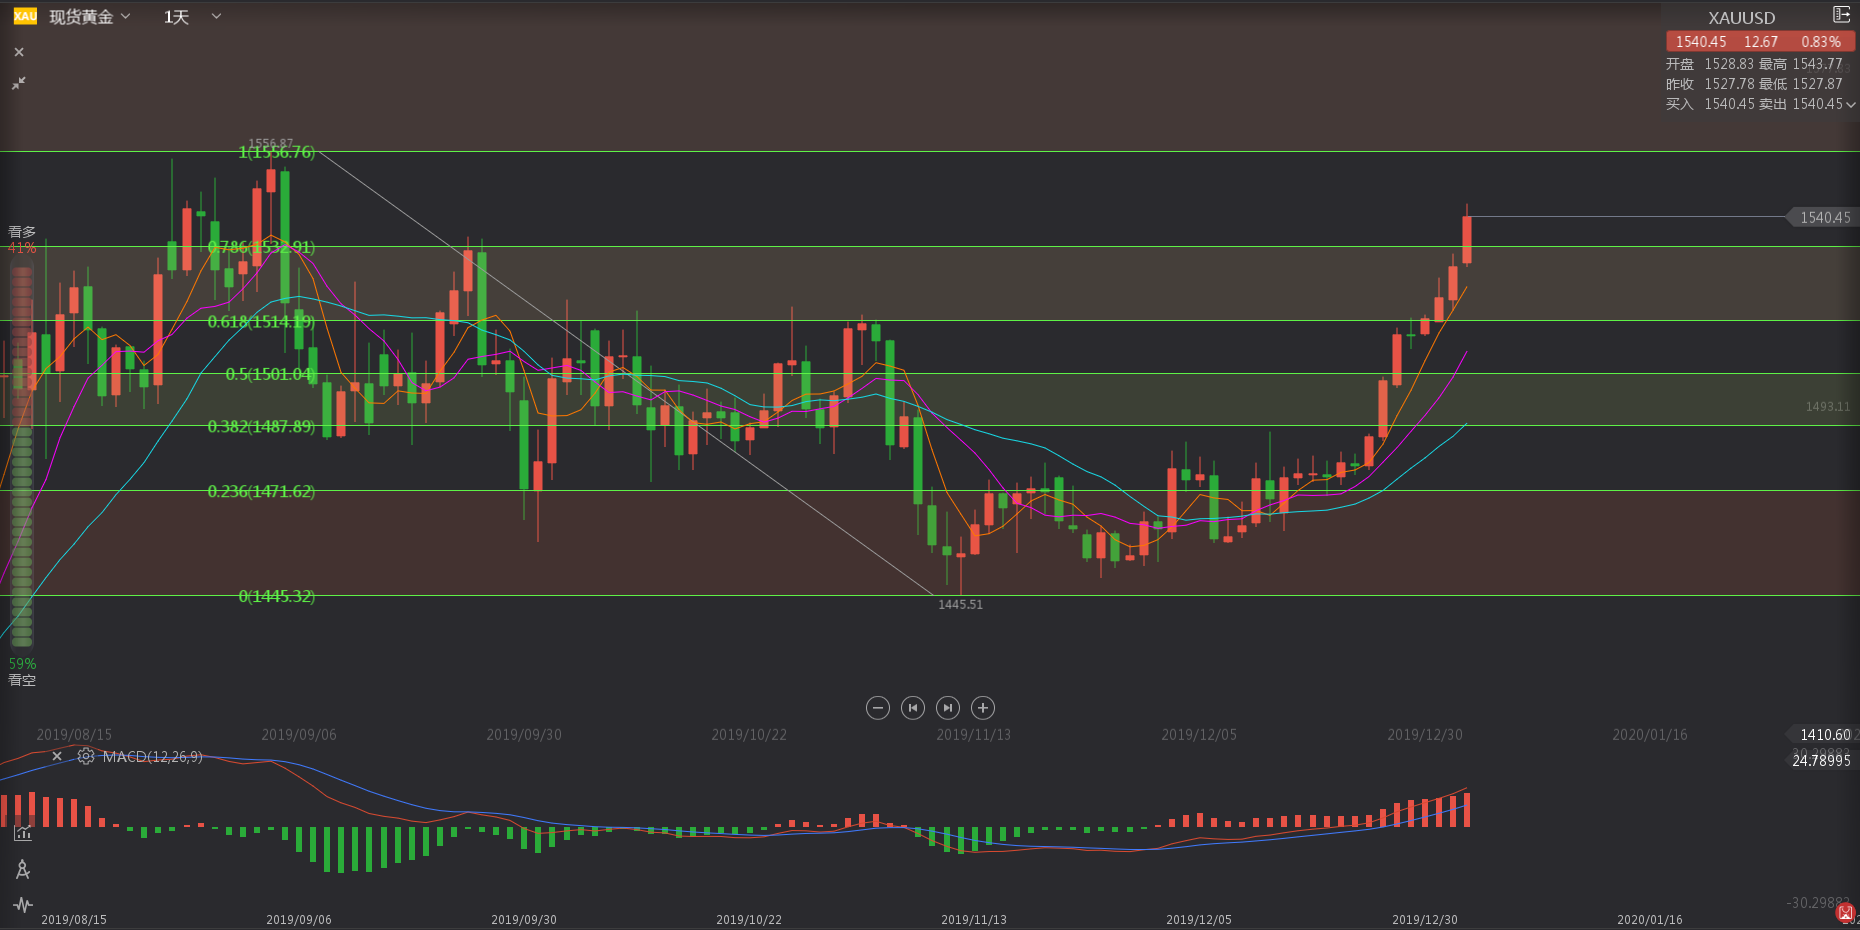Zoom in the chart with the plus button
This screenshot has height=930, width=1860.
983,708
